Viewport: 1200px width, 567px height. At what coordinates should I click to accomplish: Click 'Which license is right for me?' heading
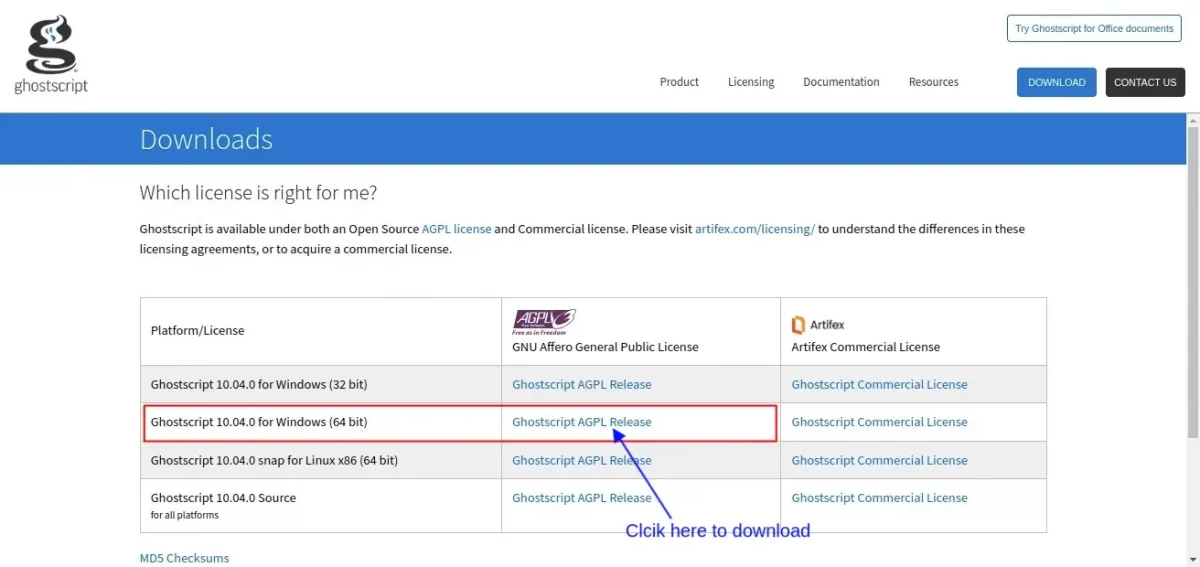click(258, 192)
